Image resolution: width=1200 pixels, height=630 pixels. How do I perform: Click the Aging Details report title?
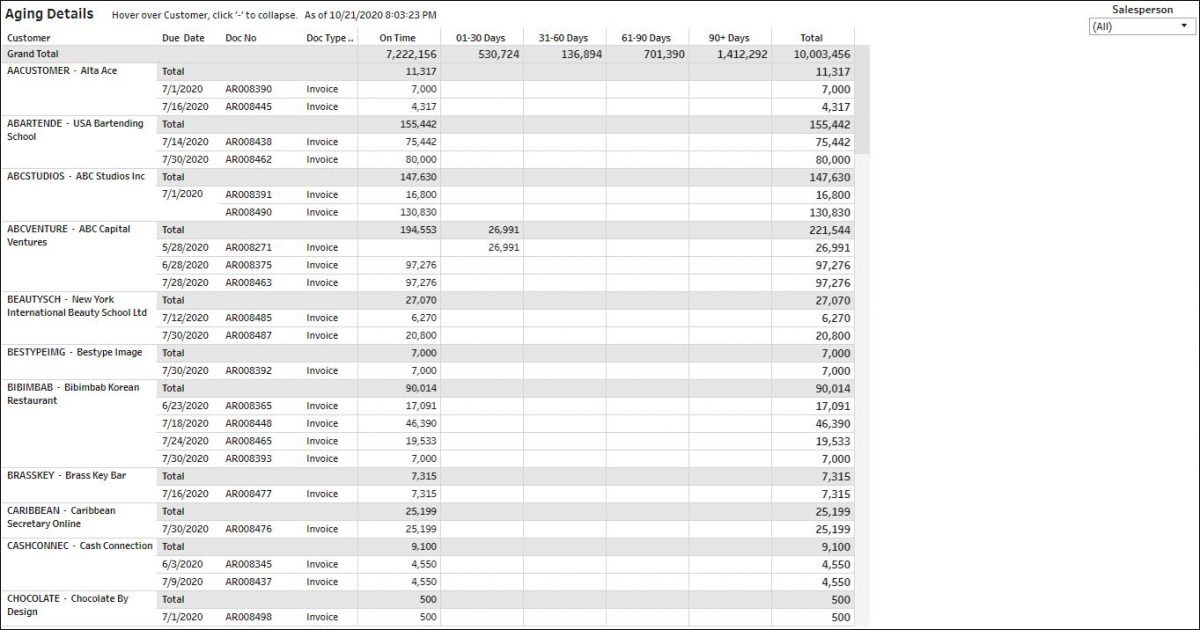pos(52,14)
